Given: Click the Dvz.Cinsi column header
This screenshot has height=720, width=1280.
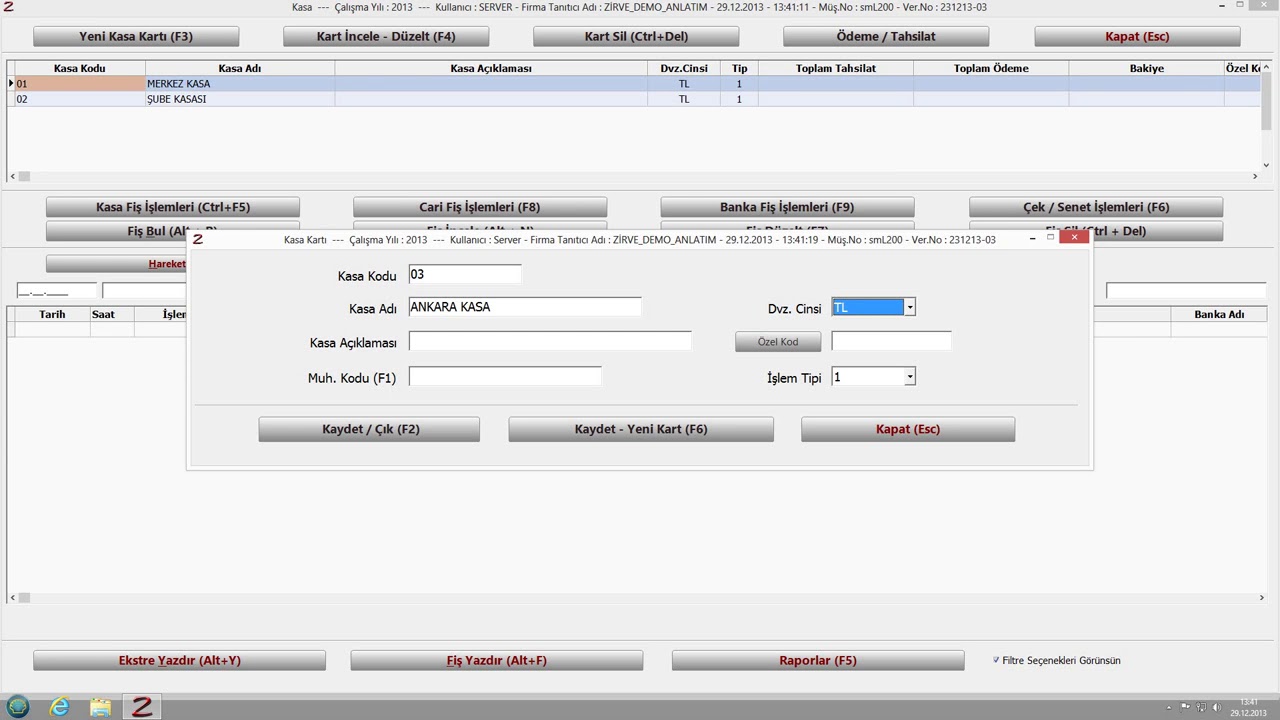Looking at the screenshot, I should (684, 68).
